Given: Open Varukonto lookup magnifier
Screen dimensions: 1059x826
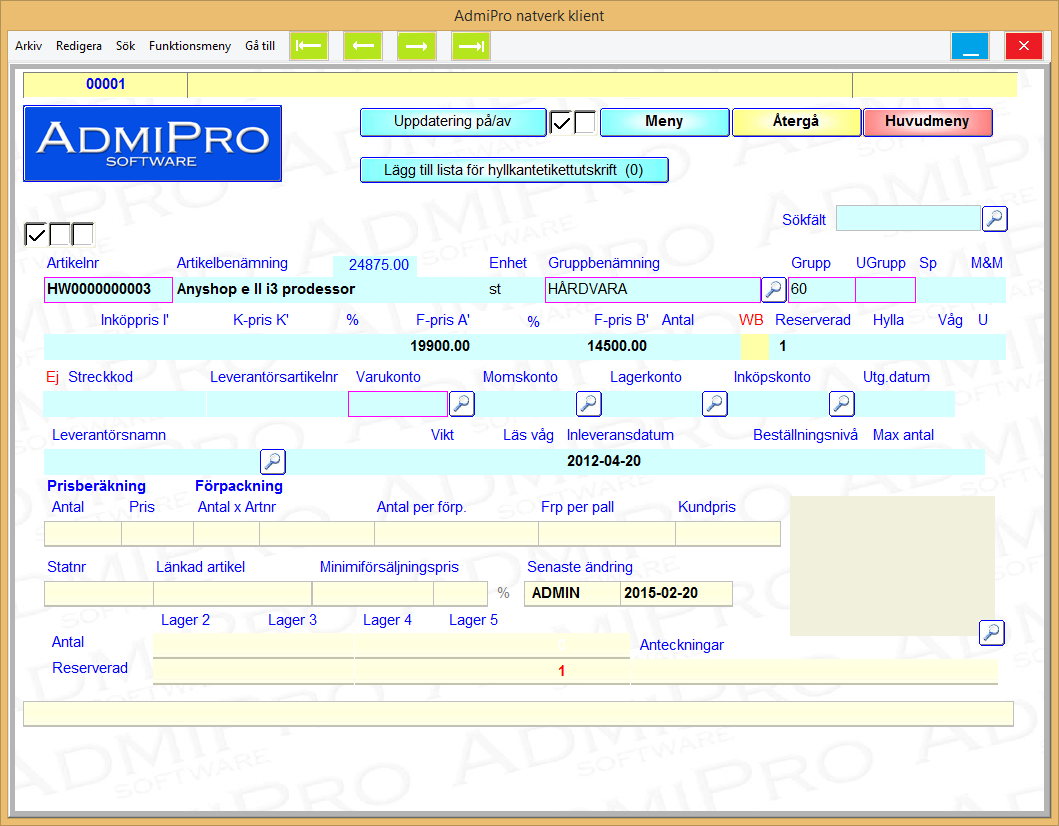Looking at the screenshot, I should tap(461, 404).
